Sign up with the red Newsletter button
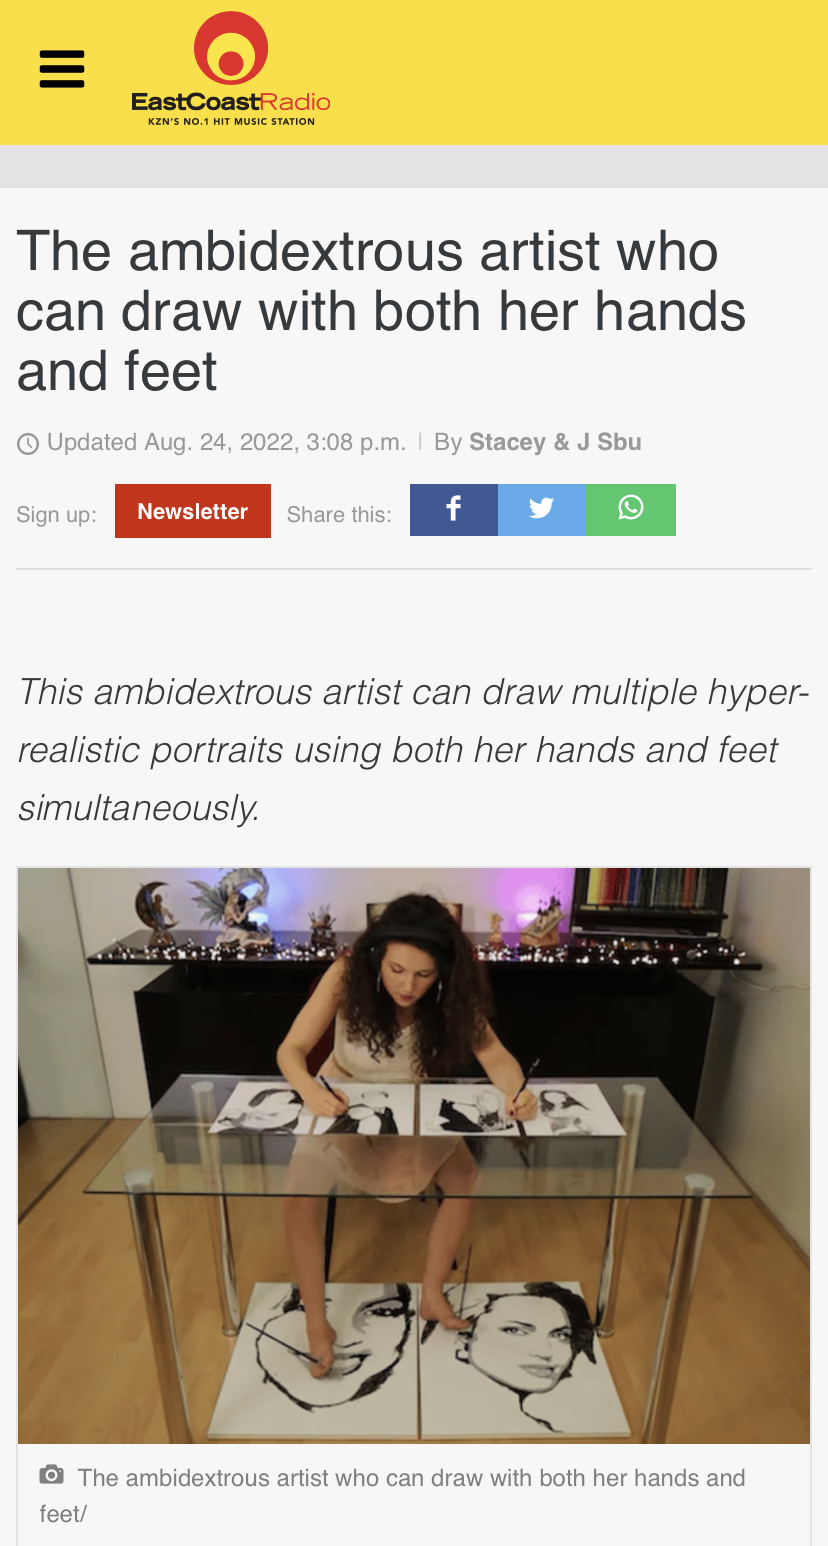The width and height of the screenshot is (828, 1546). 193,511
